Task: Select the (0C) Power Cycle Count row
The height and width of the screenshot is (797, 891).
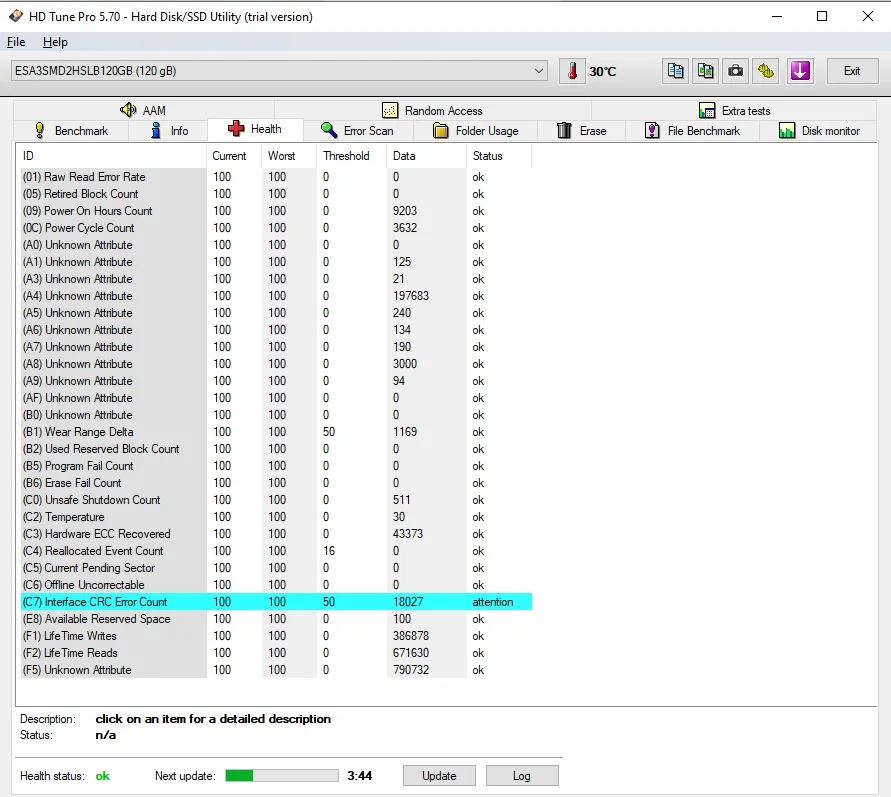Action: coord(276,228)
